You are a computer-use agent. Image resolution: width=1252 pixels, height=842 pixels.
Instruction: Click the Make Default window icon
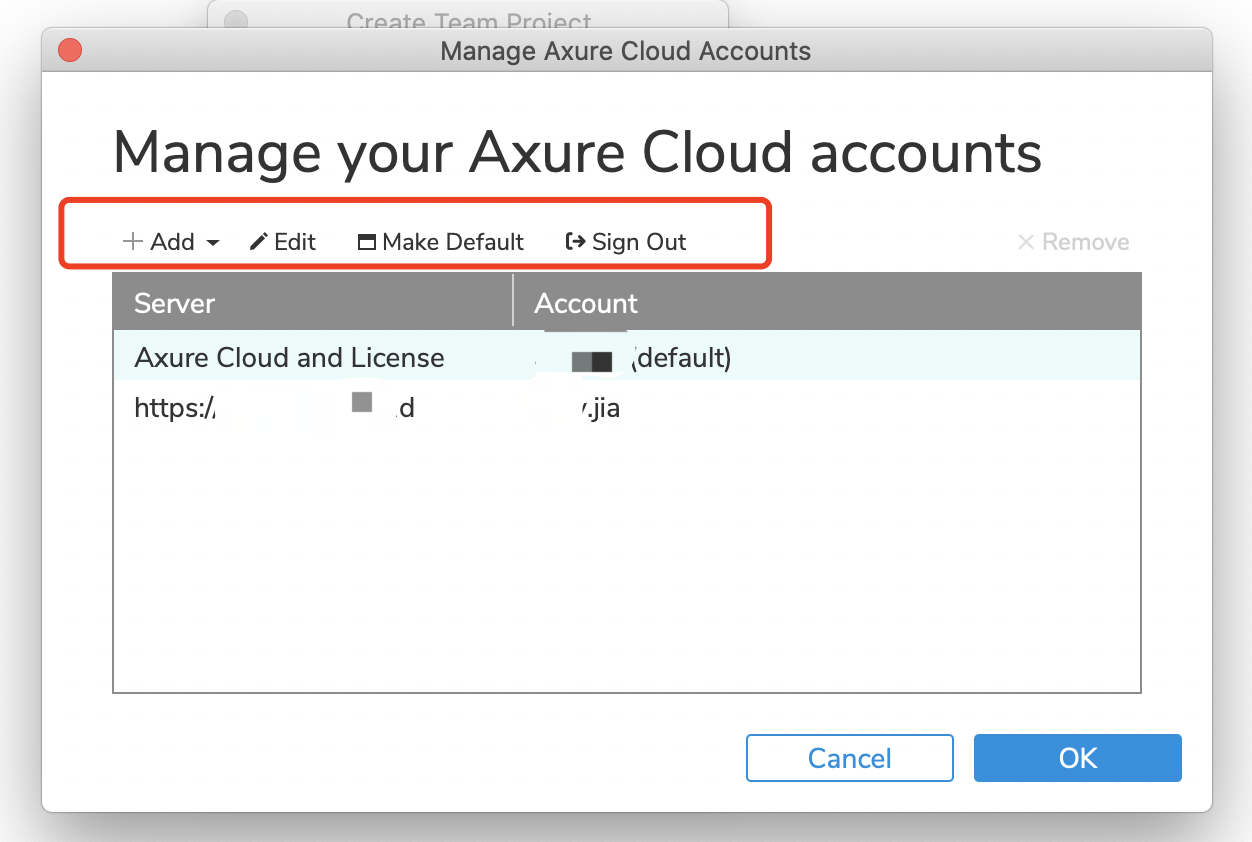367,242
